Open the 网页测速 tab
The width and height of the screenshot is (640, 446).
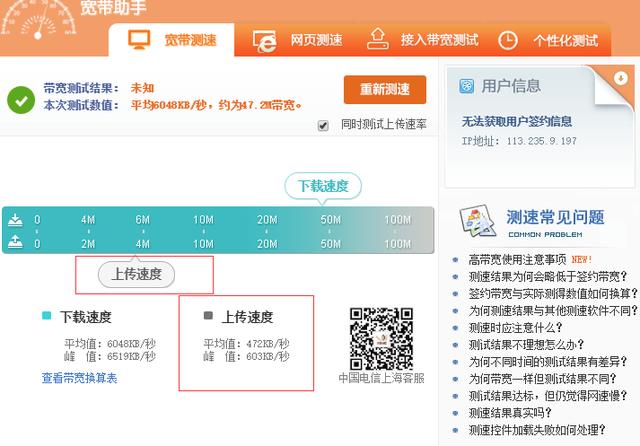click(x=297, y=40)
